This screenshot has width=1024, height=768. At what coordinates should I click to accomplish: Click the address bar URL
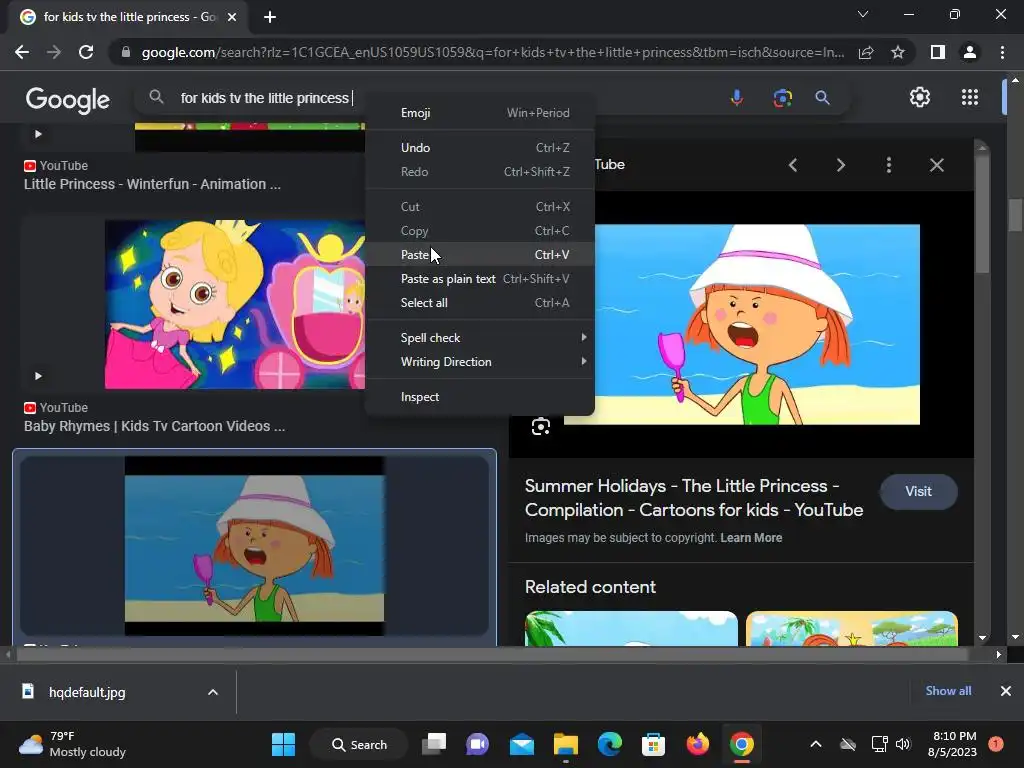click(492, 52)
